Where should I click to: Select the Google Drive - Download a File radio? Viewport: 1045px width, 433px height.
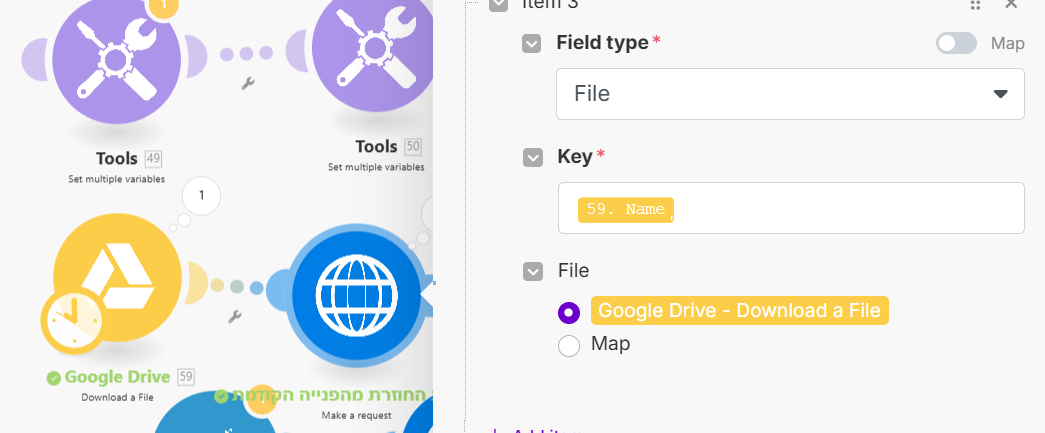[569, 312]
